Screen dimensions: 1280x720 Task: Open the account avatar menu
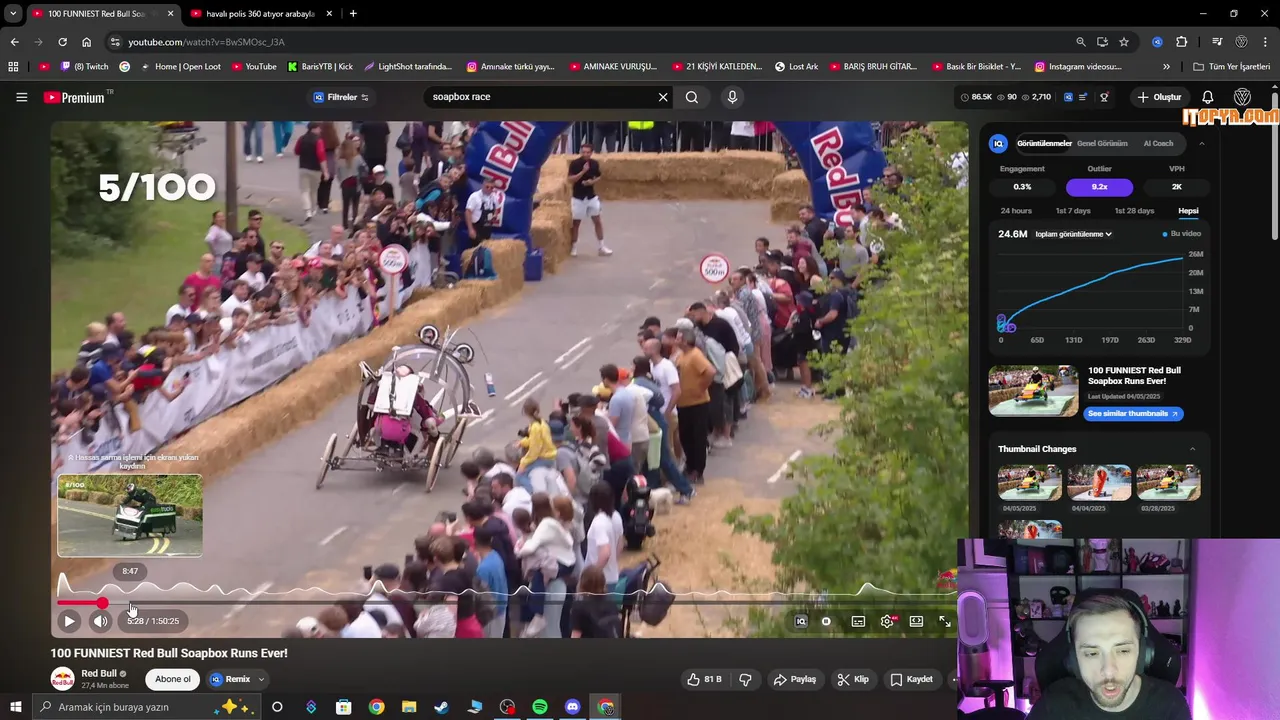point(1242,97)
